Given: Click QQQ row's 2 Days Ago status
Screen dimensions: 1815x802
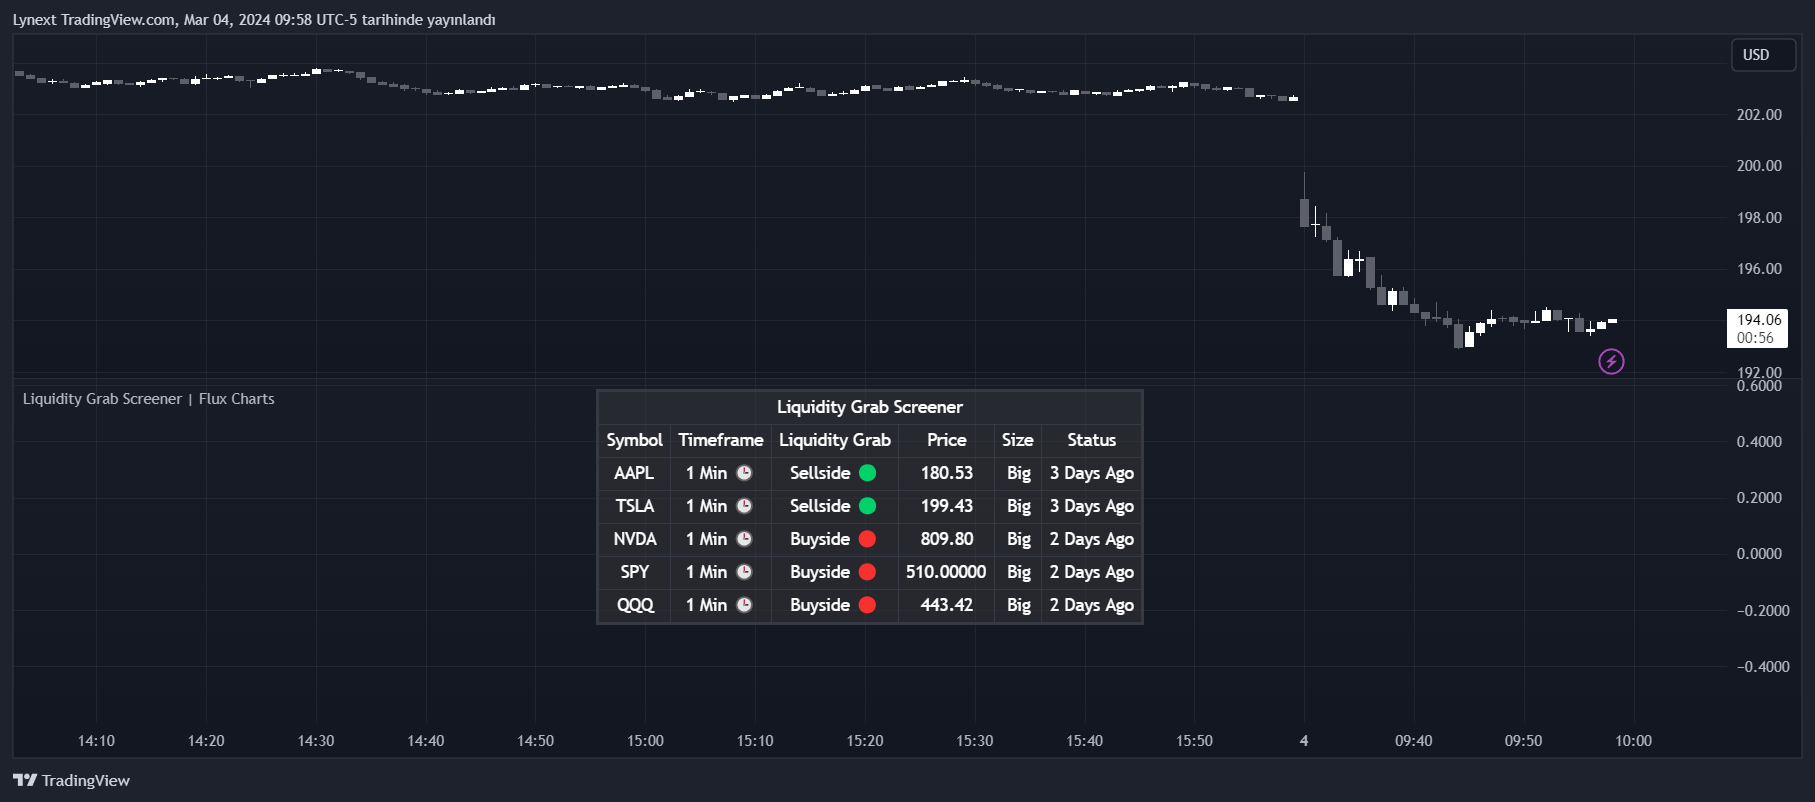Looking at the screenshot, I should [x=1091, y=605].
